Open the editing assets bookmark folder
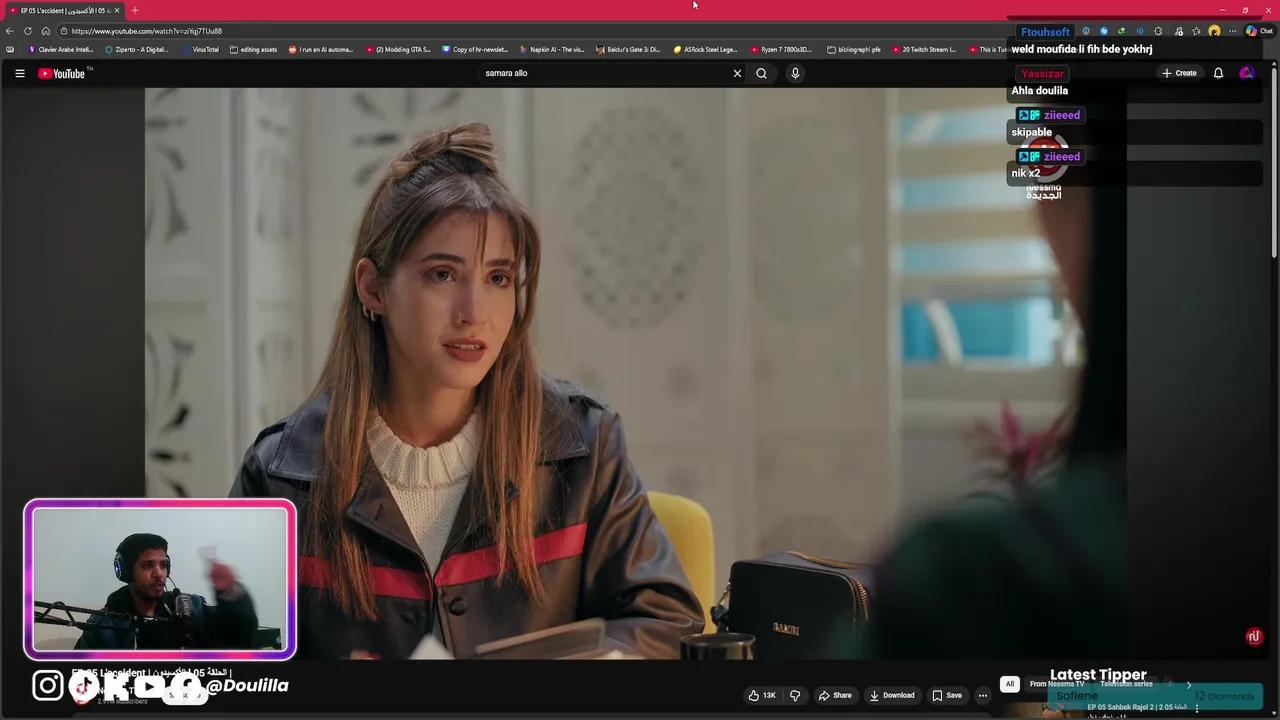 (253, 49)
